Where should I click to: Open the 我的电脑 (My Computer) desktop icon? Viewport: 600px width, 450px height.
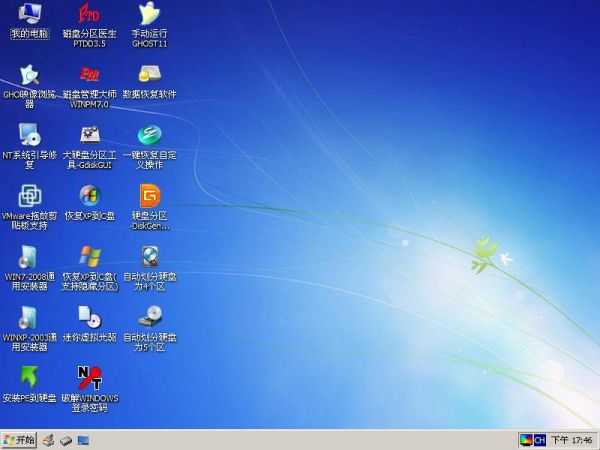tap(29, 15)
